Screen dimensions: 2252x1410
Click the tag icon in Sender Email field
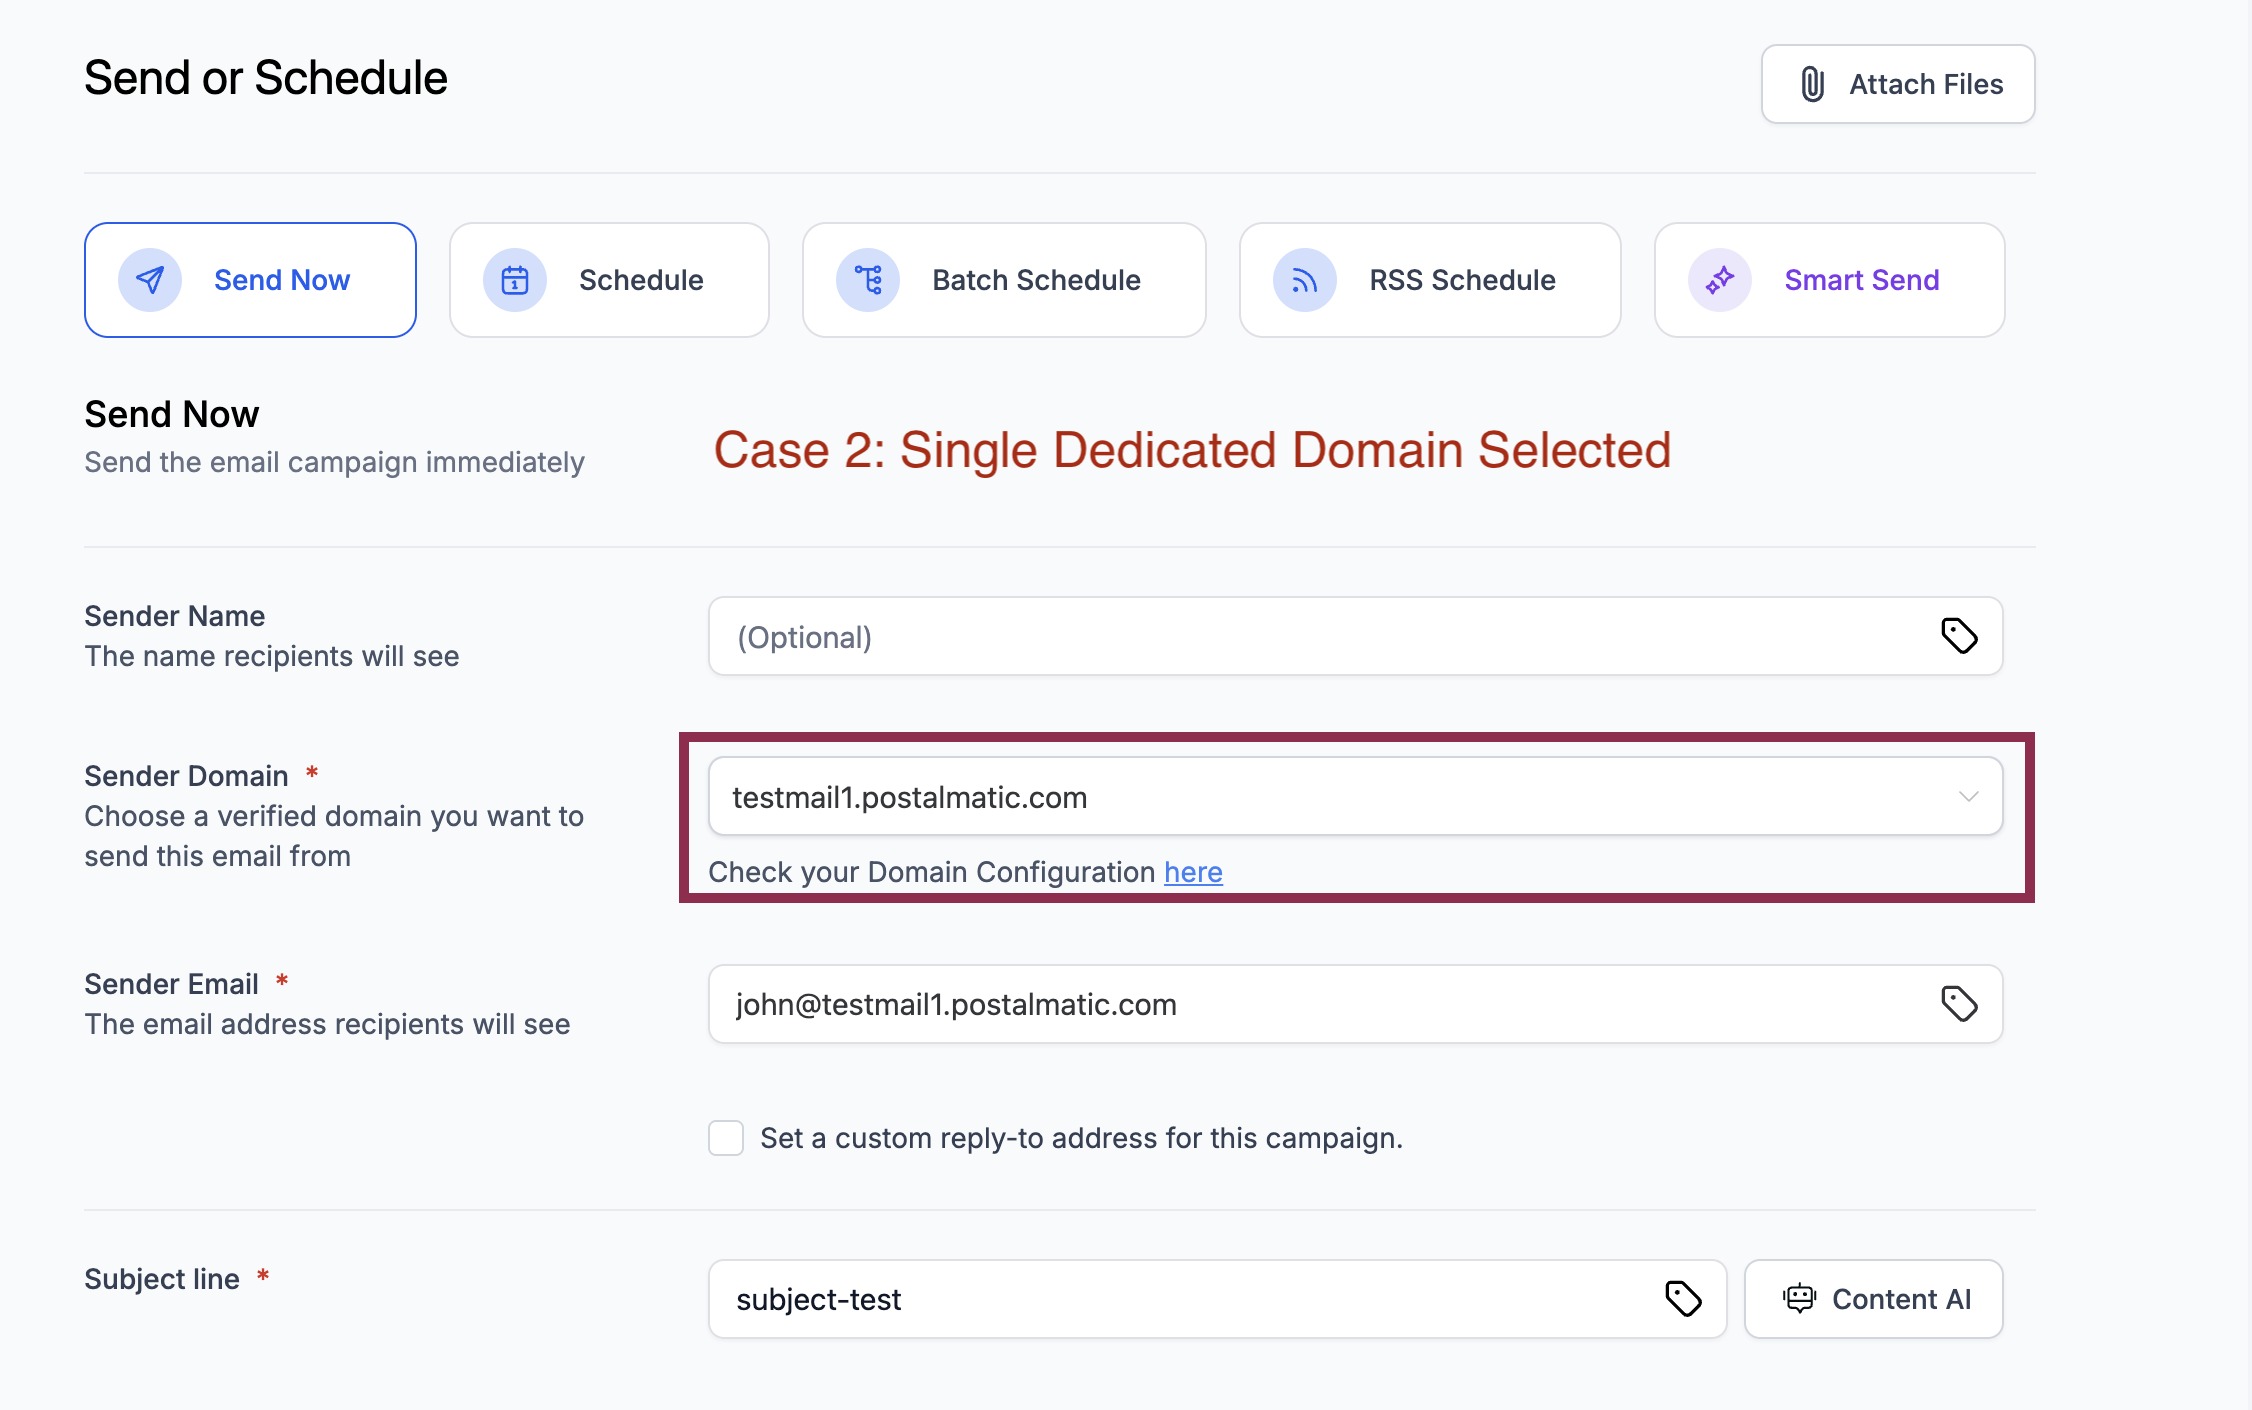(x=1959, y=1004)
